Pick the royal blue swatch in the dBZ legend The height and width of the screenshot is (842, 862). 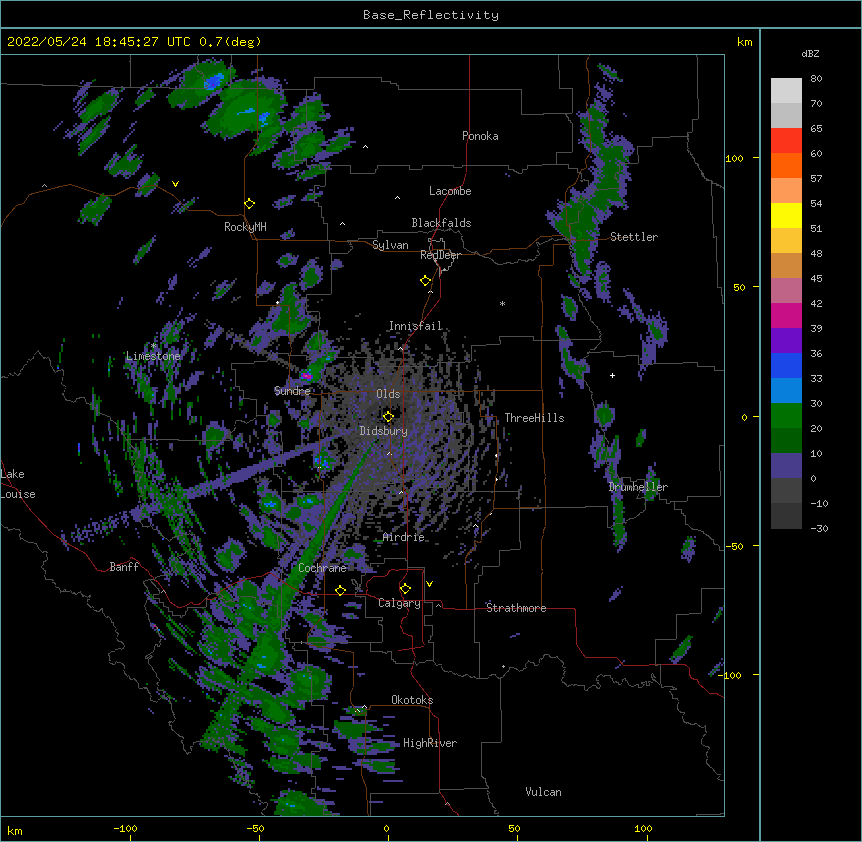pyautogui.click(x=786, y=365)
